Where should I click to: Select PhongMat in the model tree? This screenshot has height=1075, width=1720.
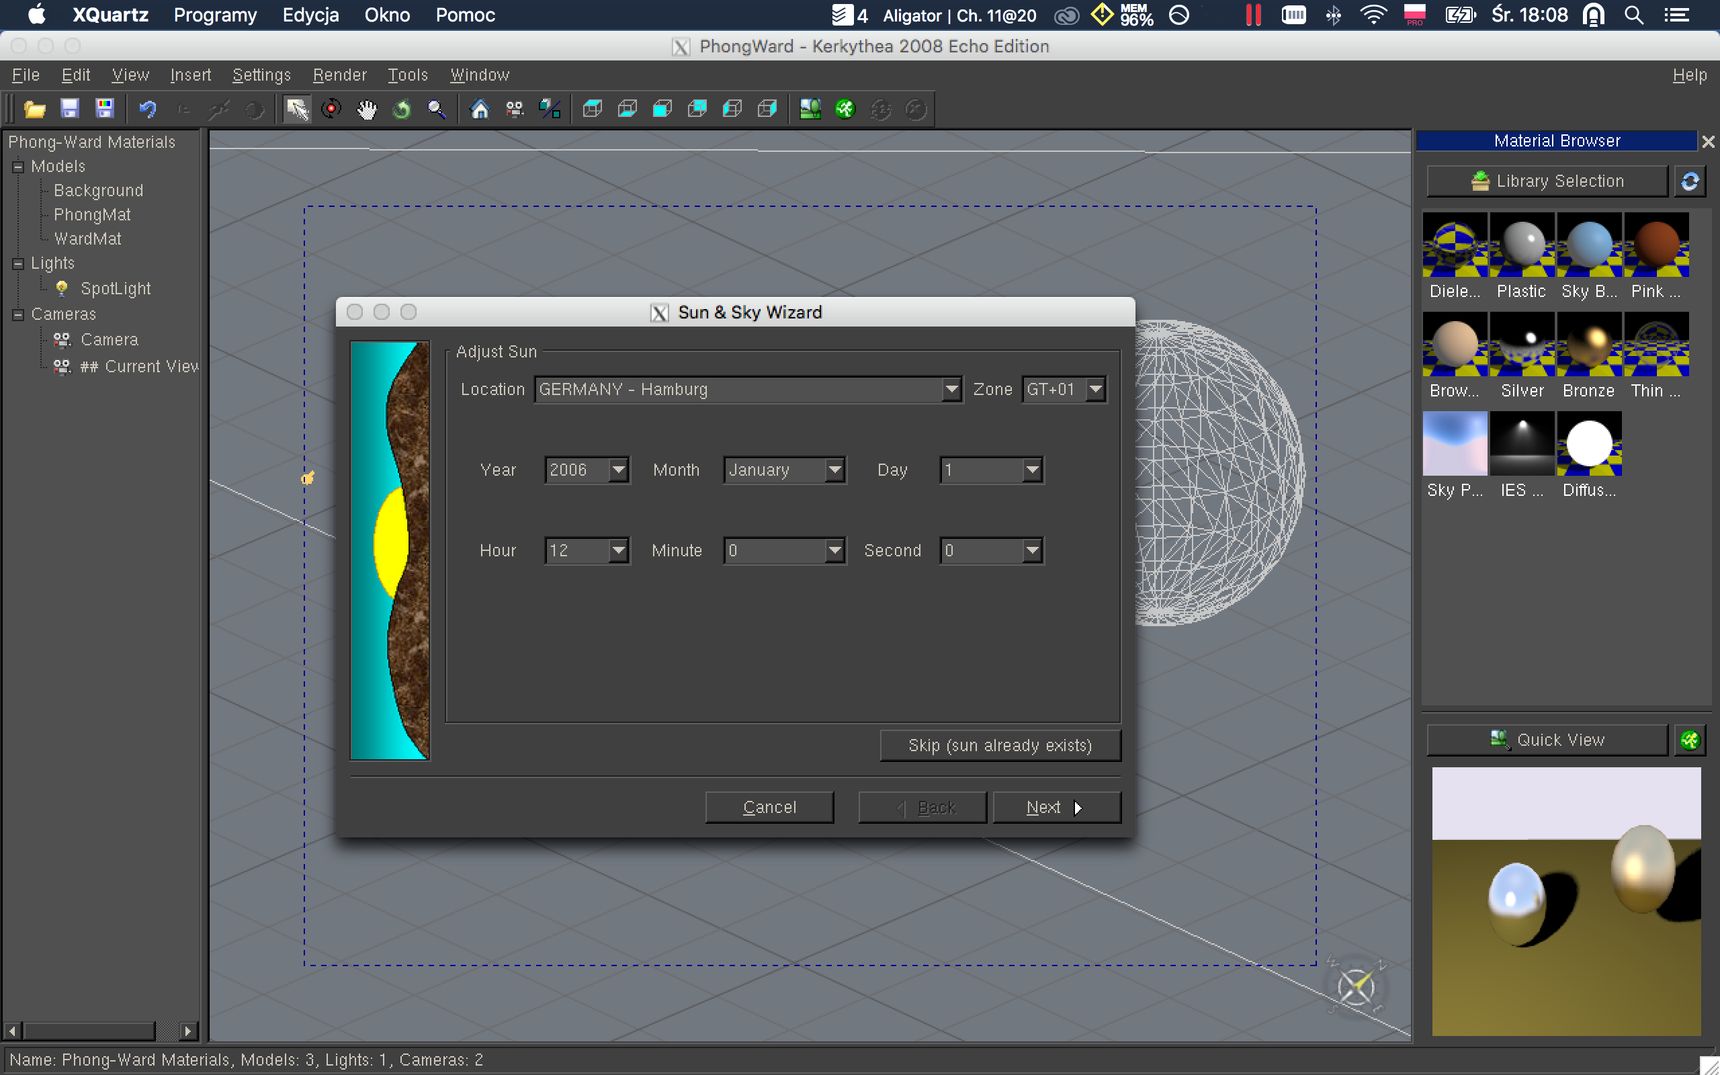click(x=92, y=215)
